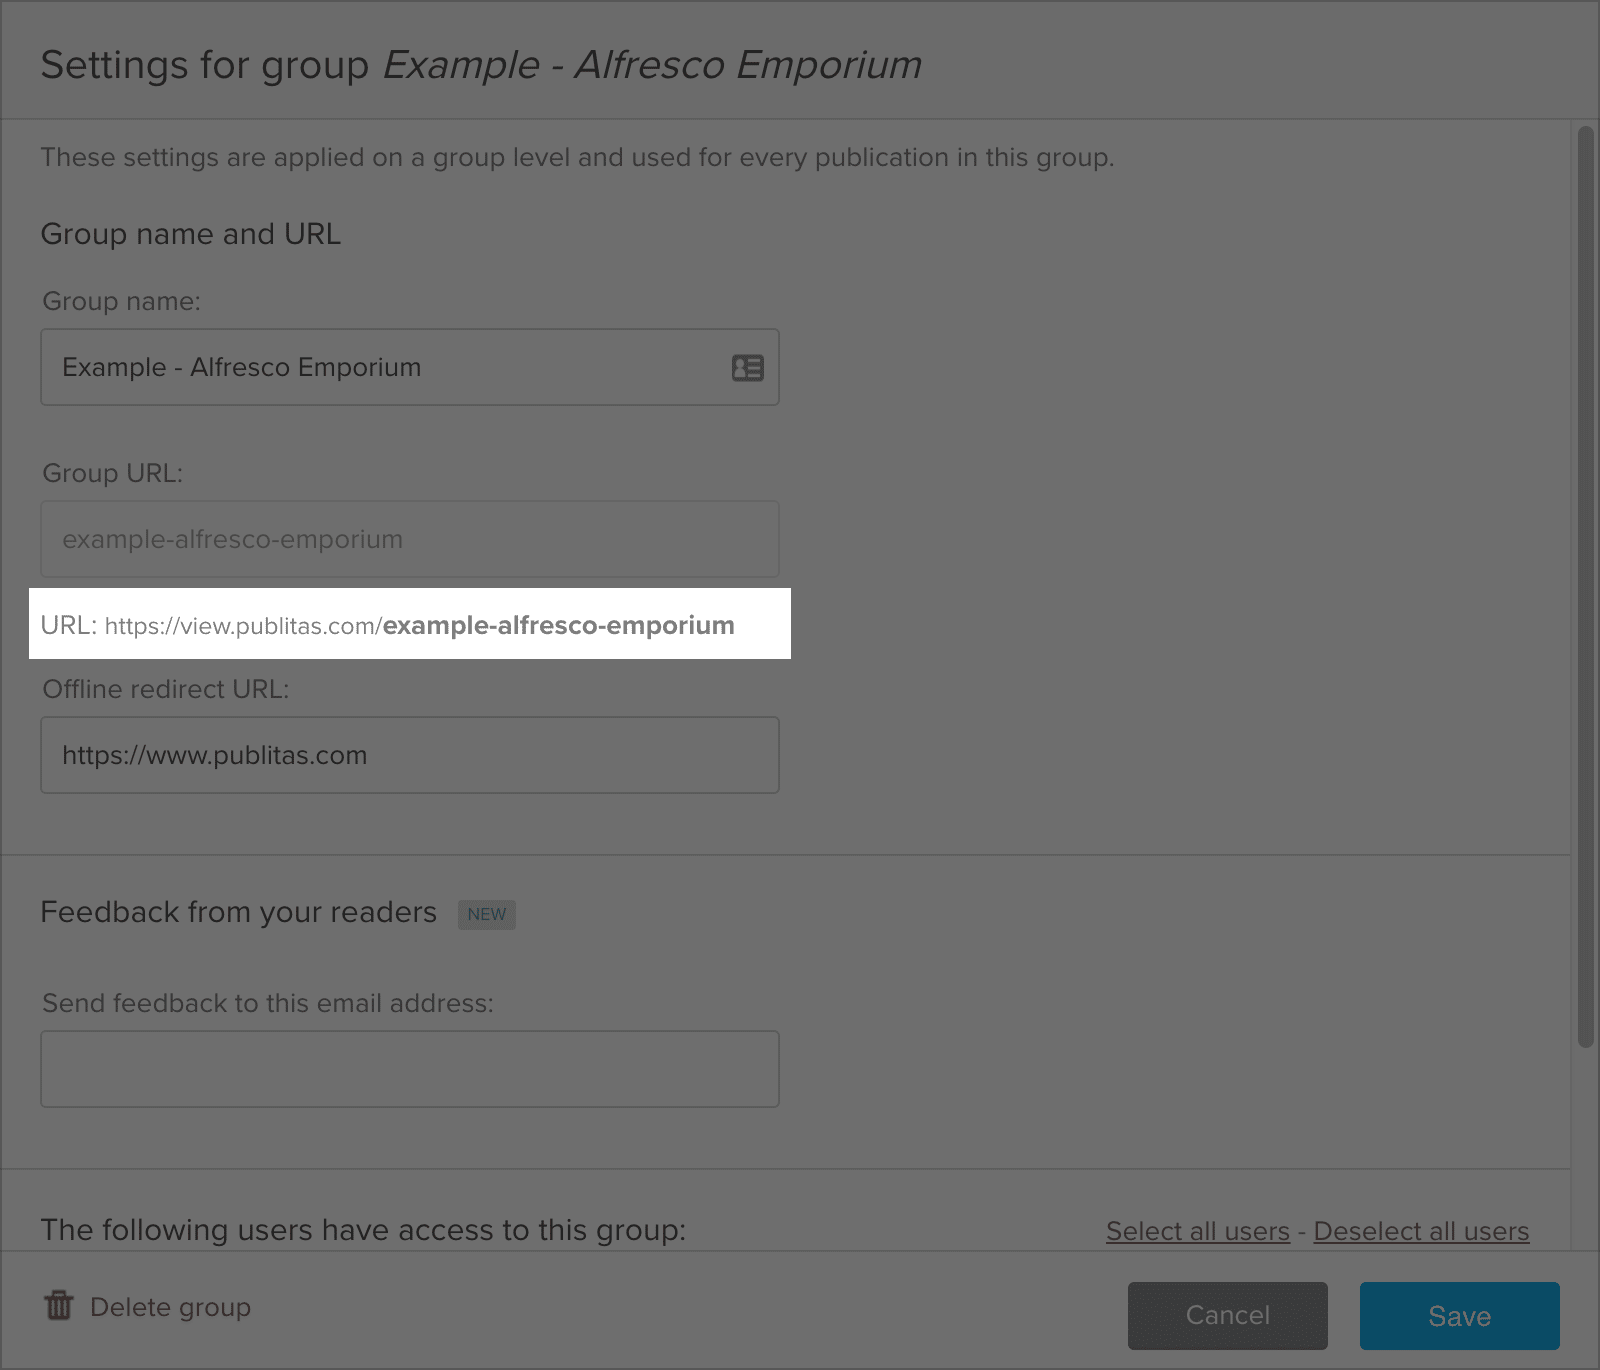Cancel the group settings dialog
Screen dimensions: 1600x1370
[x=1227, y=1315]
